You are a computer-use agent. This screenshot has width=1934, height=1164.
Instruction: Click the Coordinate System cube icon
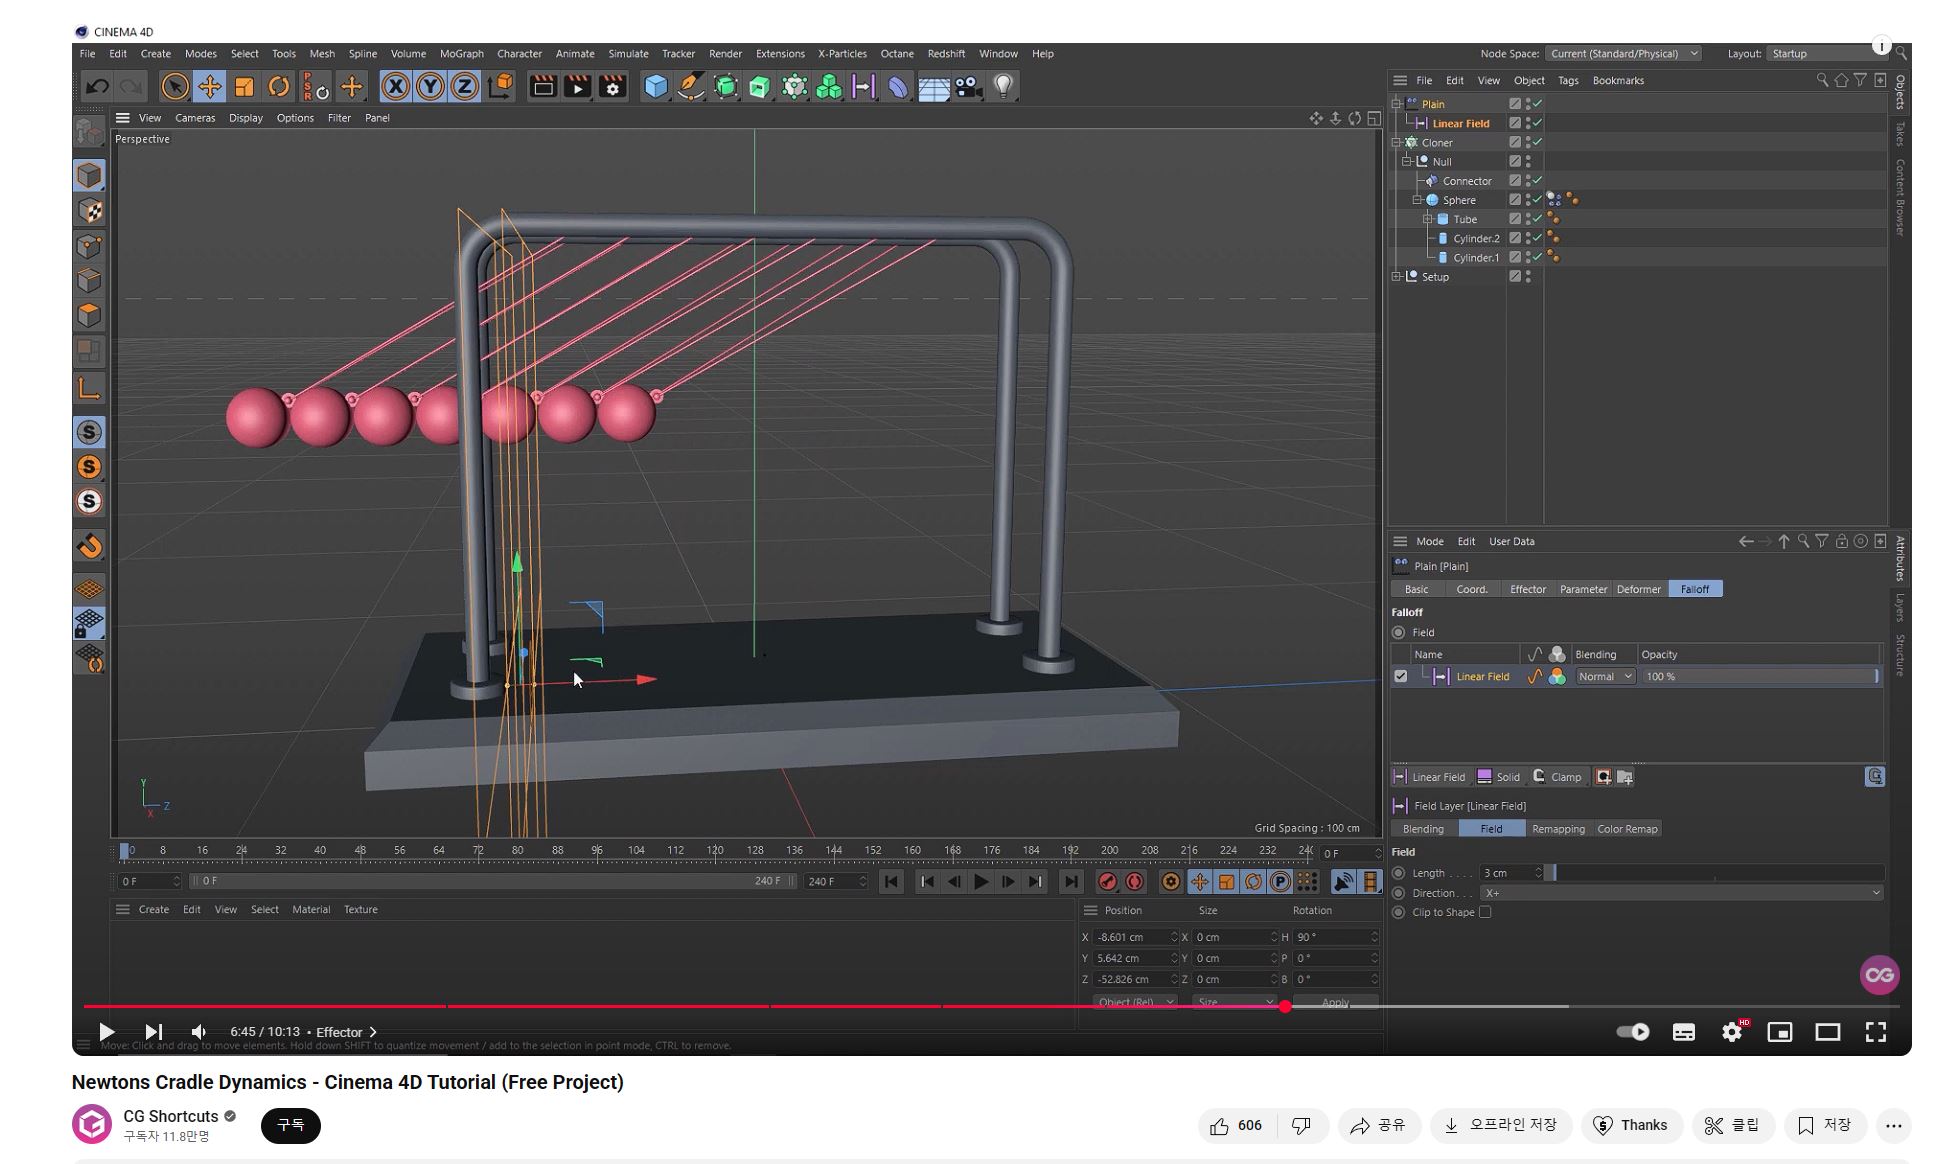(x=500, y=87)
